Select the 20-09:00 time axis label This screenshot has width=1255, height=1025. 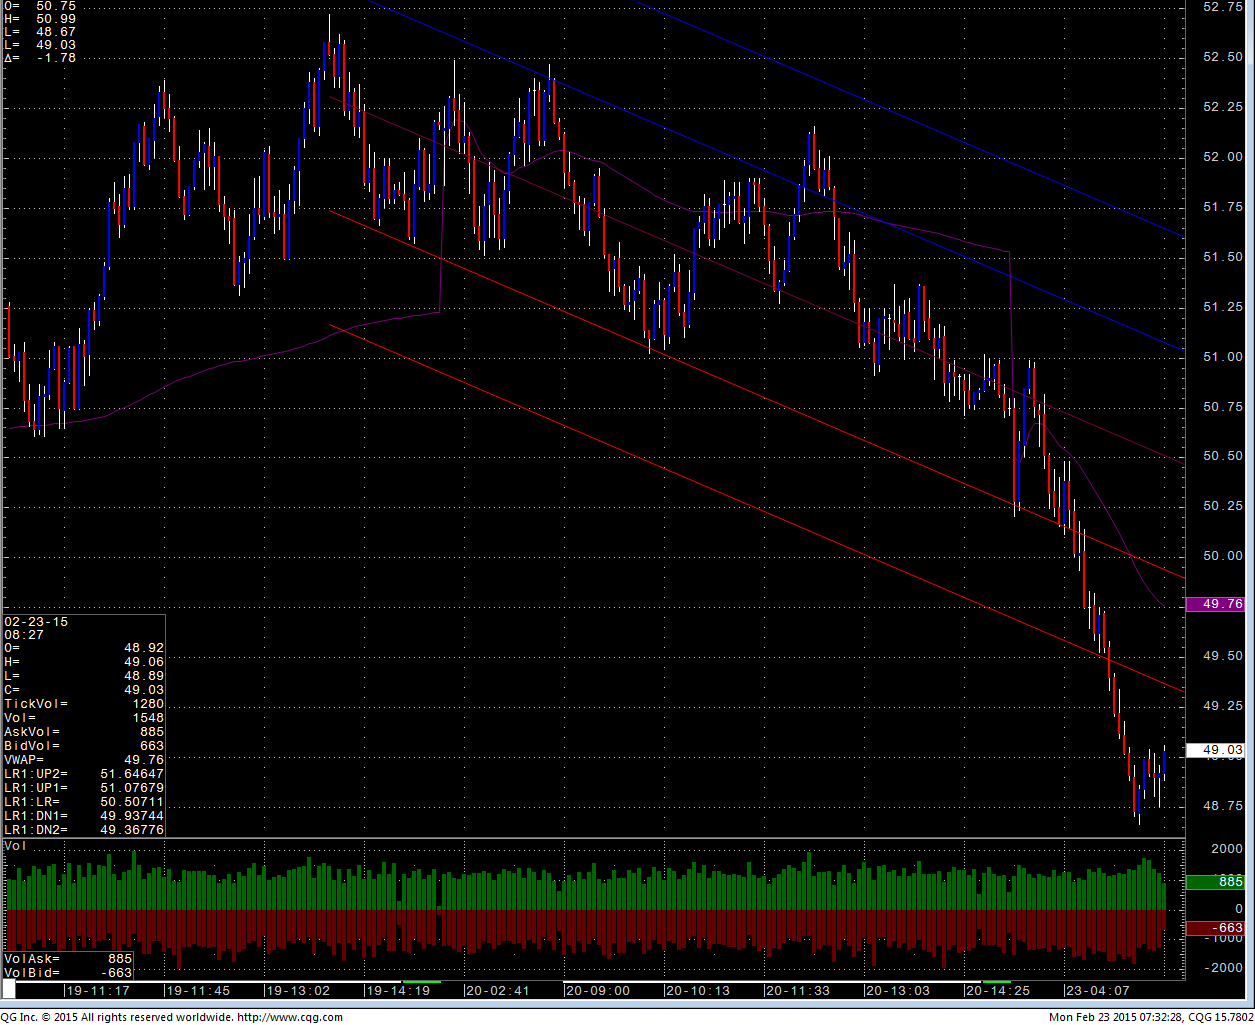click(598, 991)
